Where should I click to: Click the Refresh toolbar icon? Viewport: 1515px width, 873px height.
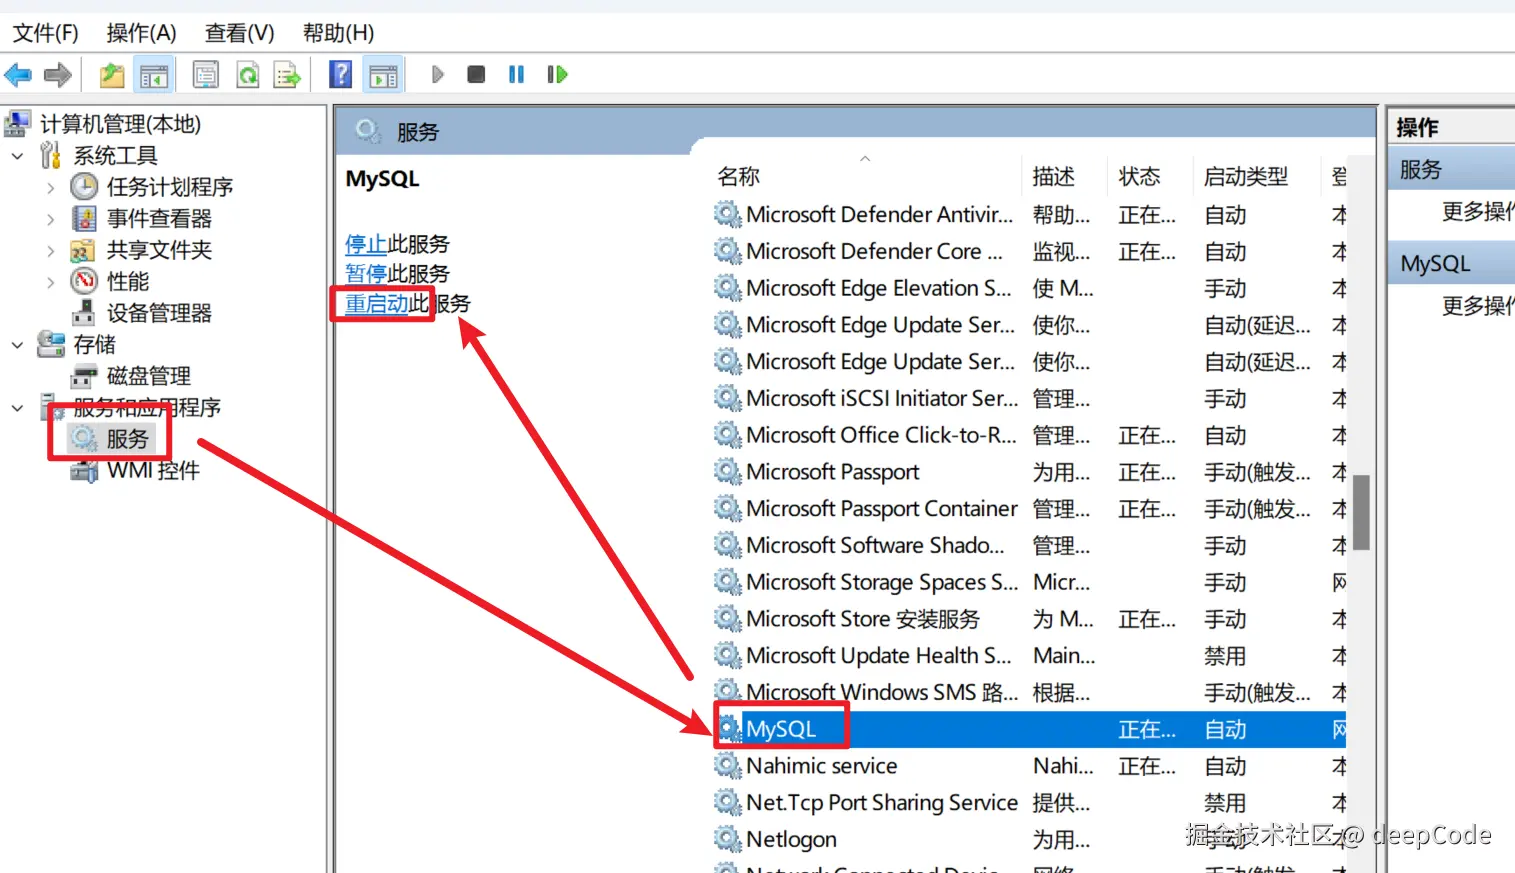(247, 75)
